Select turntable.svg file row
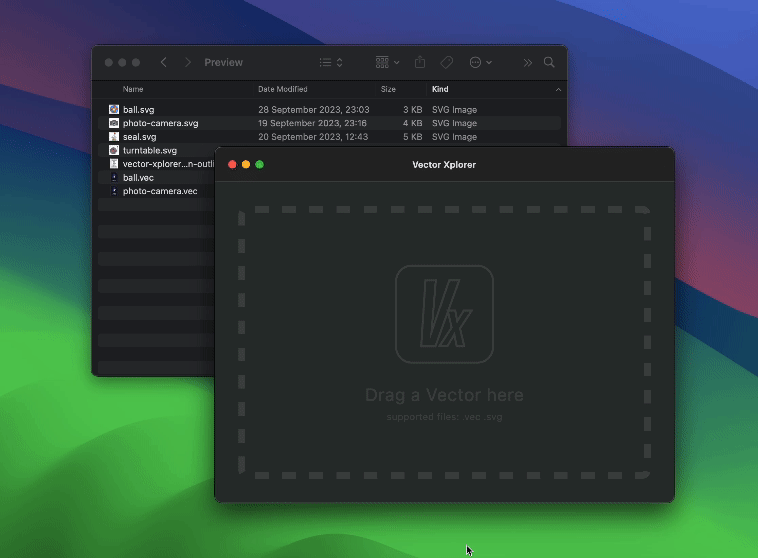 click(156, 150)
